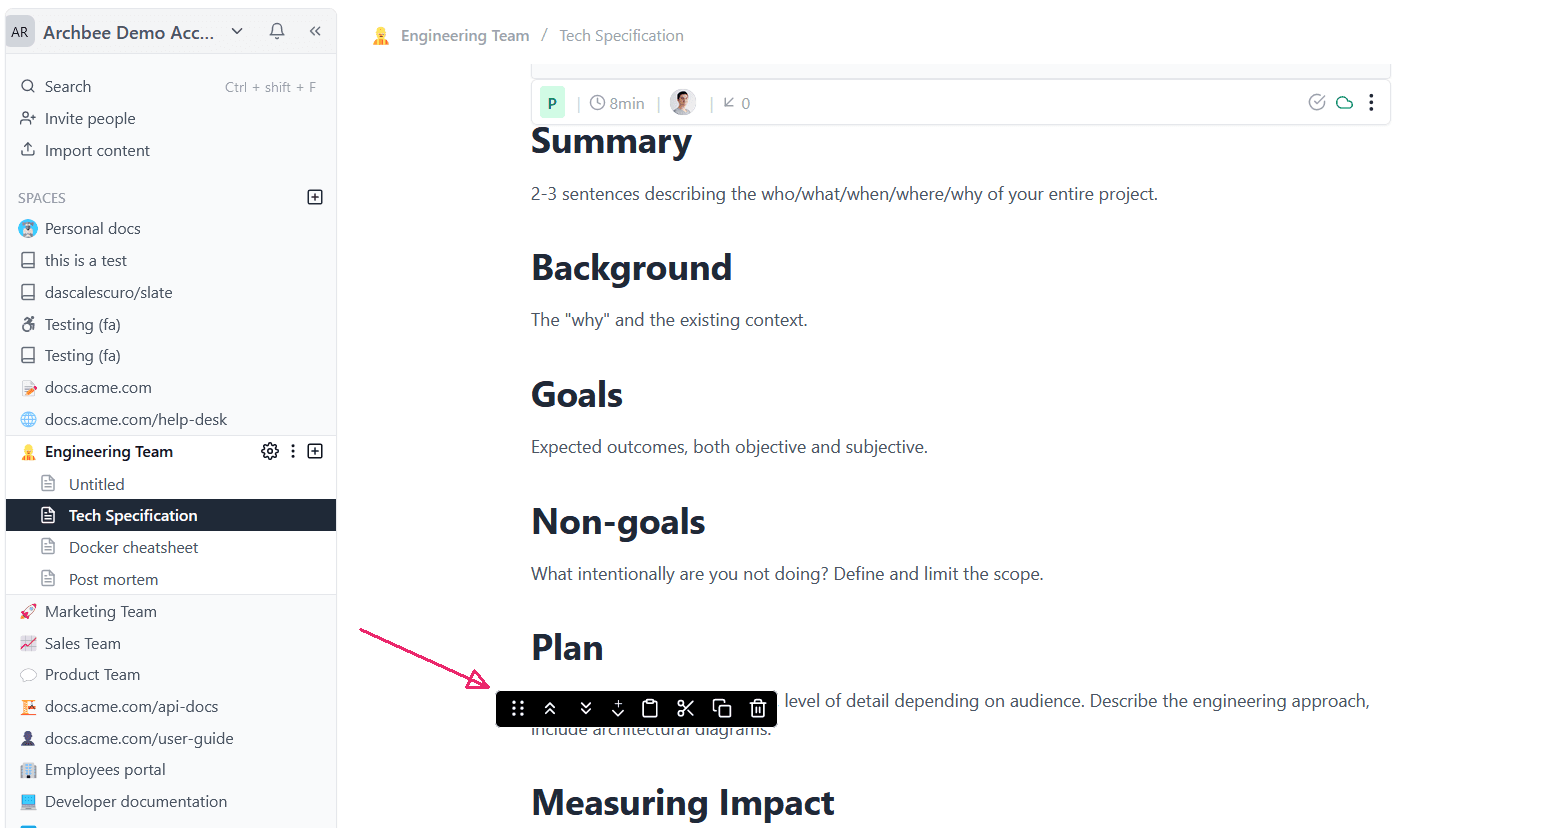Move block up with the double-chevron-up icon

(x=550, y=709)
